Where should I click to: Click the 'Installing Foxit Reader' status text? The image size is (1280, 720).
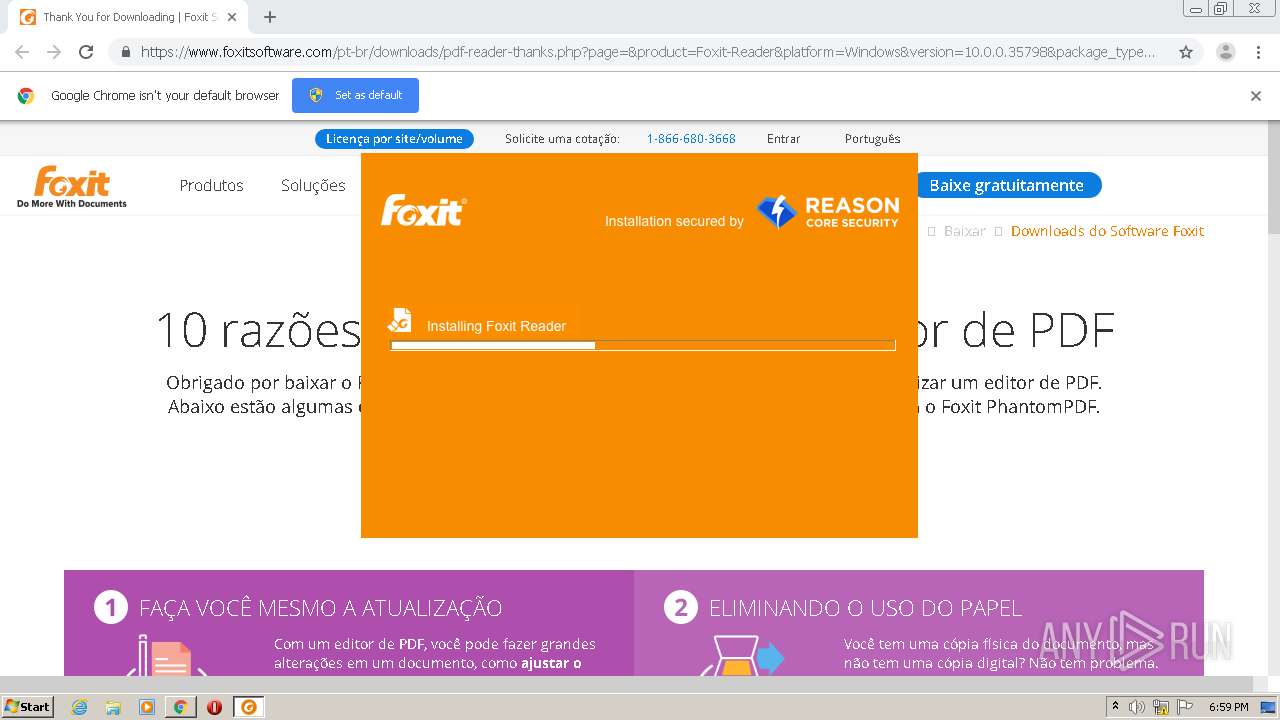pyautogui.click(x=496, y=326)
